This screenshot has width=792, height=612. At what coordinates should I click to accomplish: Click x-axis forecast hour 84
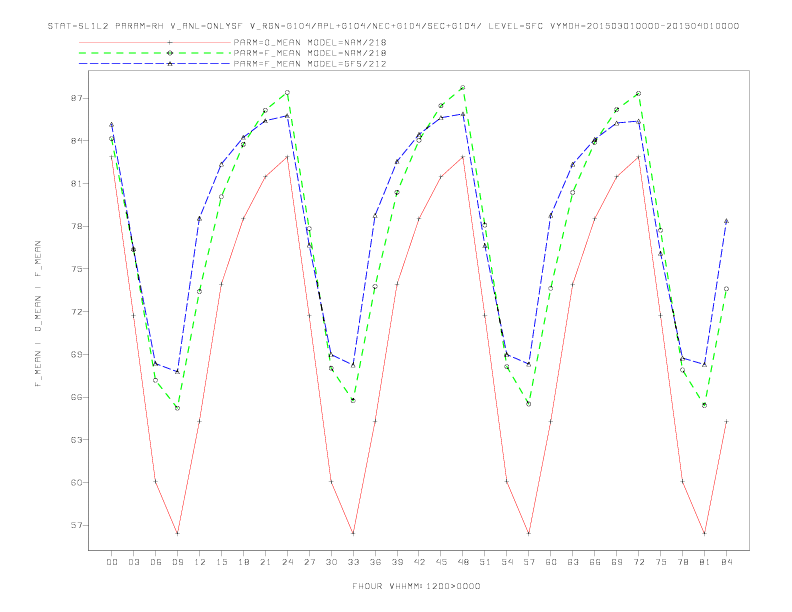click(x=726, y=562)
